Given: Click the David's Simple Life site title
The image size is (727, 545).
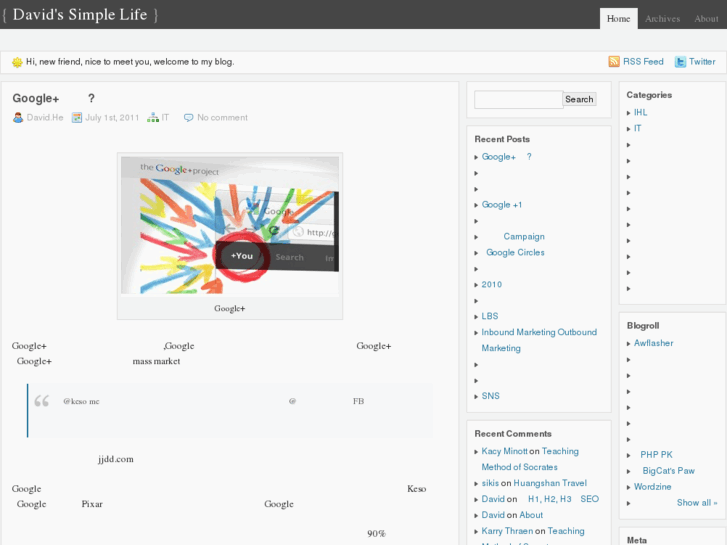Looking at the screenshot, I should click(x=80, y=15).
